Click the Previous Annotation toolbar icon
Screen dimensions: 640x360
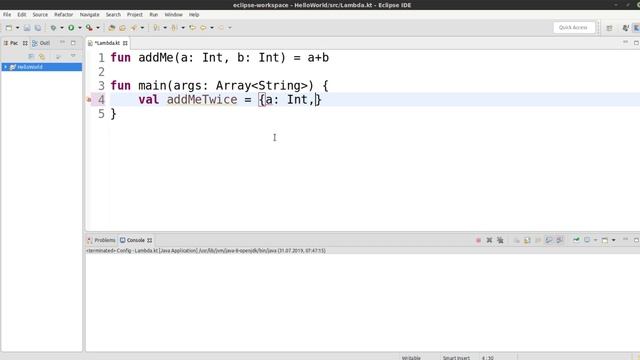click(175, 28)
